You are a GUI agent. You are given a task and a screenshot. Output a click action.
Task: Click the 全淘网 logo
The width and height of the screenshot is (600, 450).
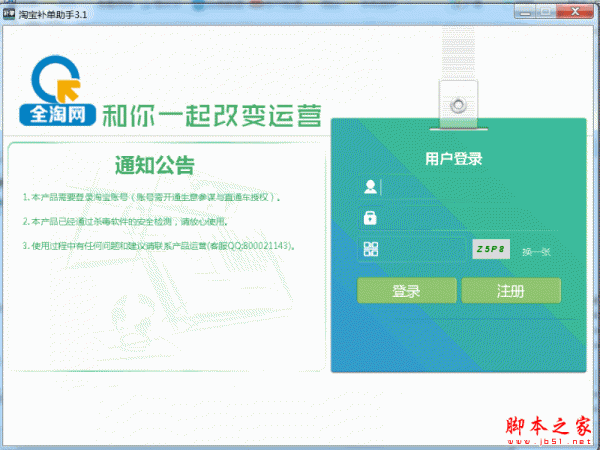point(57,91)
